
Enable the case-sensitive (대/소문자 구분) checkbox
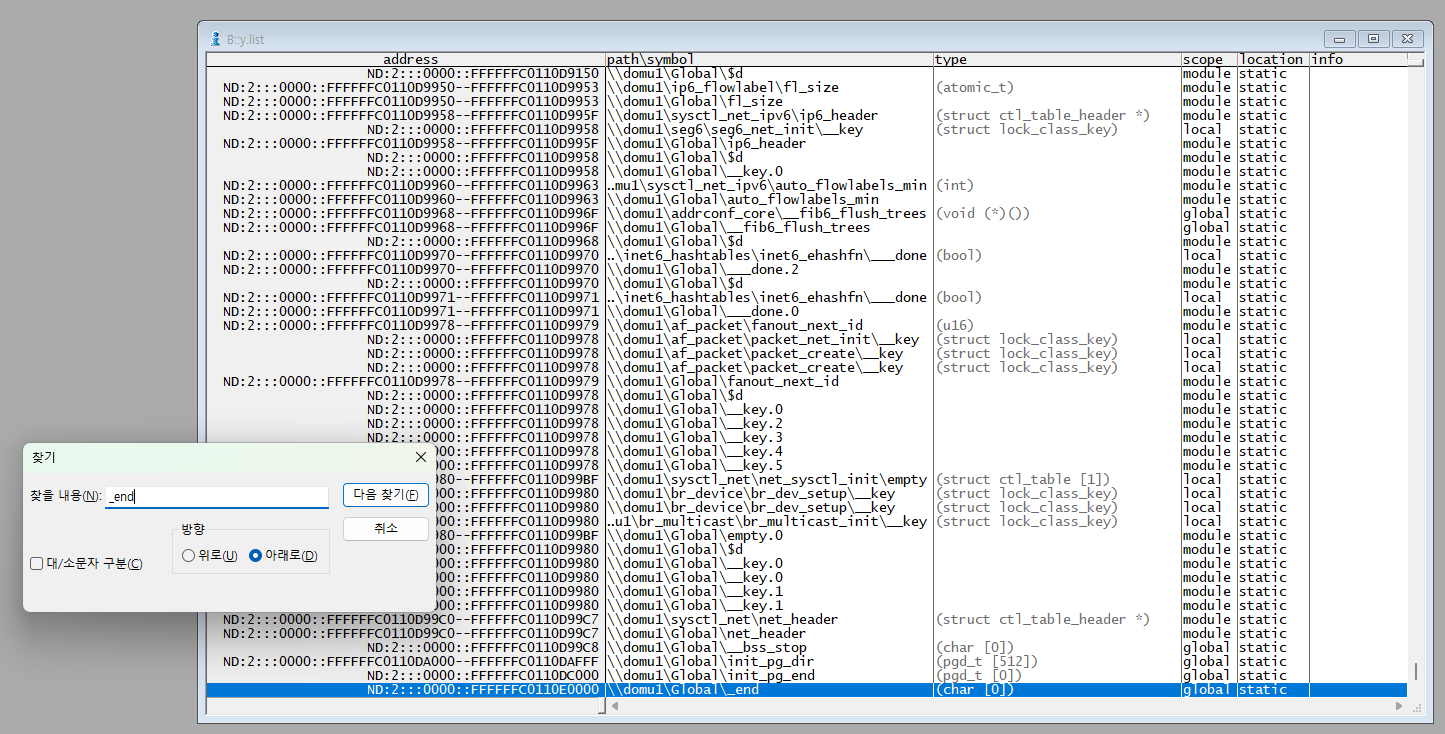(x=36, y=564)
